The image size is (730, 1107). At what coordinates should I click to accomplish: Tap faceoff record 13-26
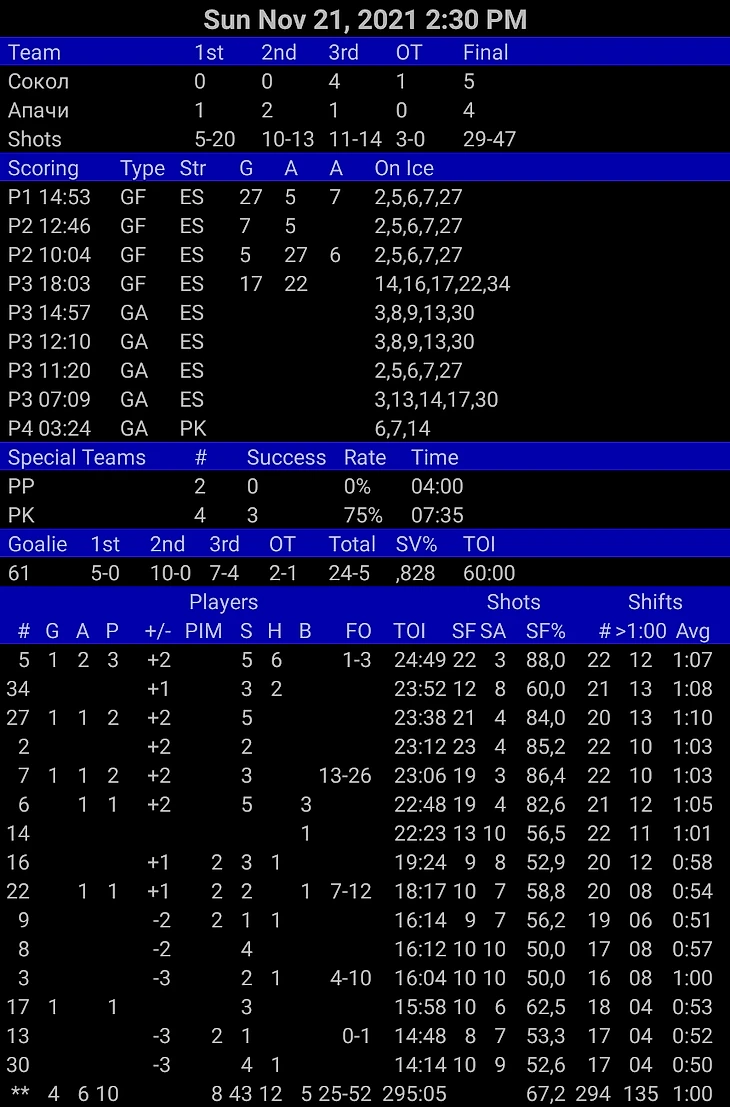pyautogui.click(x=345, y=776)
